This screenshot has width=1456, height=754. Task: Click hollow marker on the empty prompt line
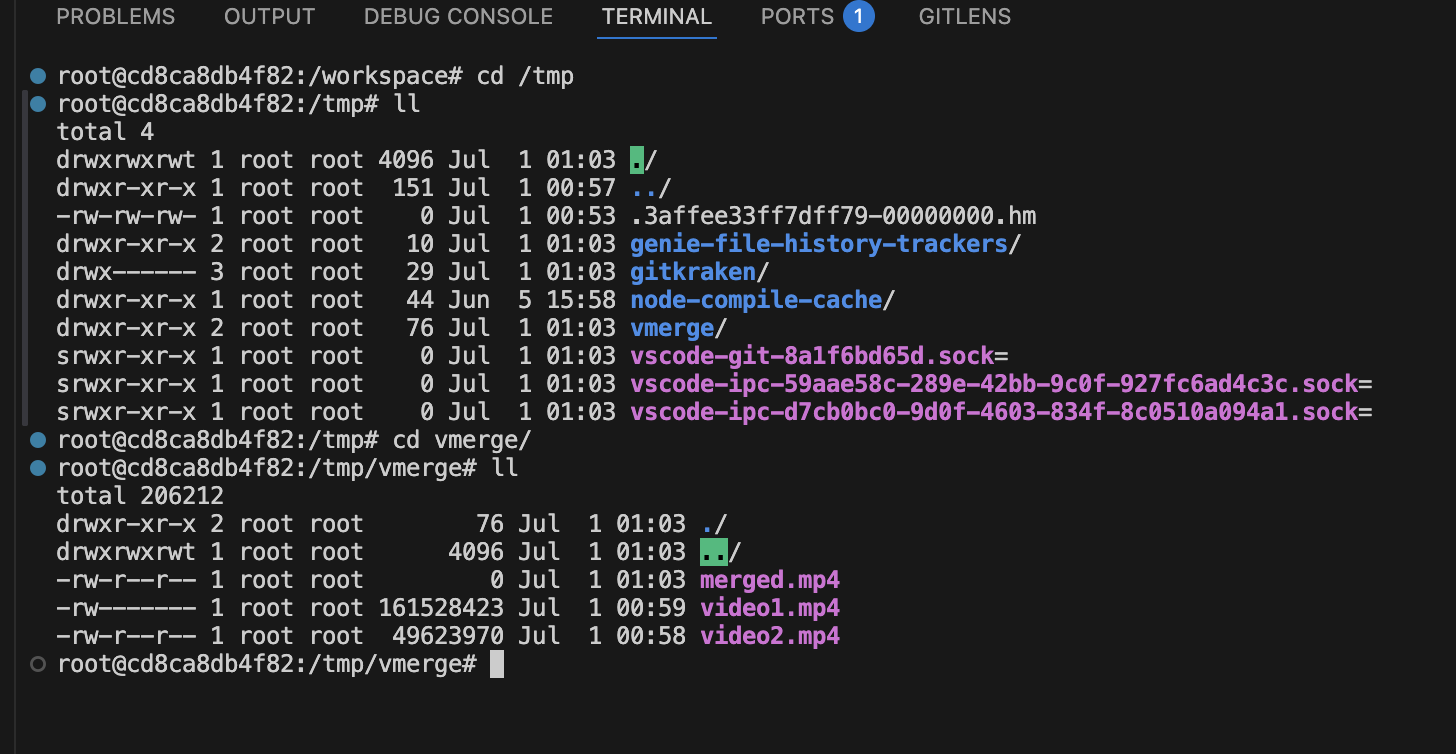pyautogui.click(x=38, y=664)
